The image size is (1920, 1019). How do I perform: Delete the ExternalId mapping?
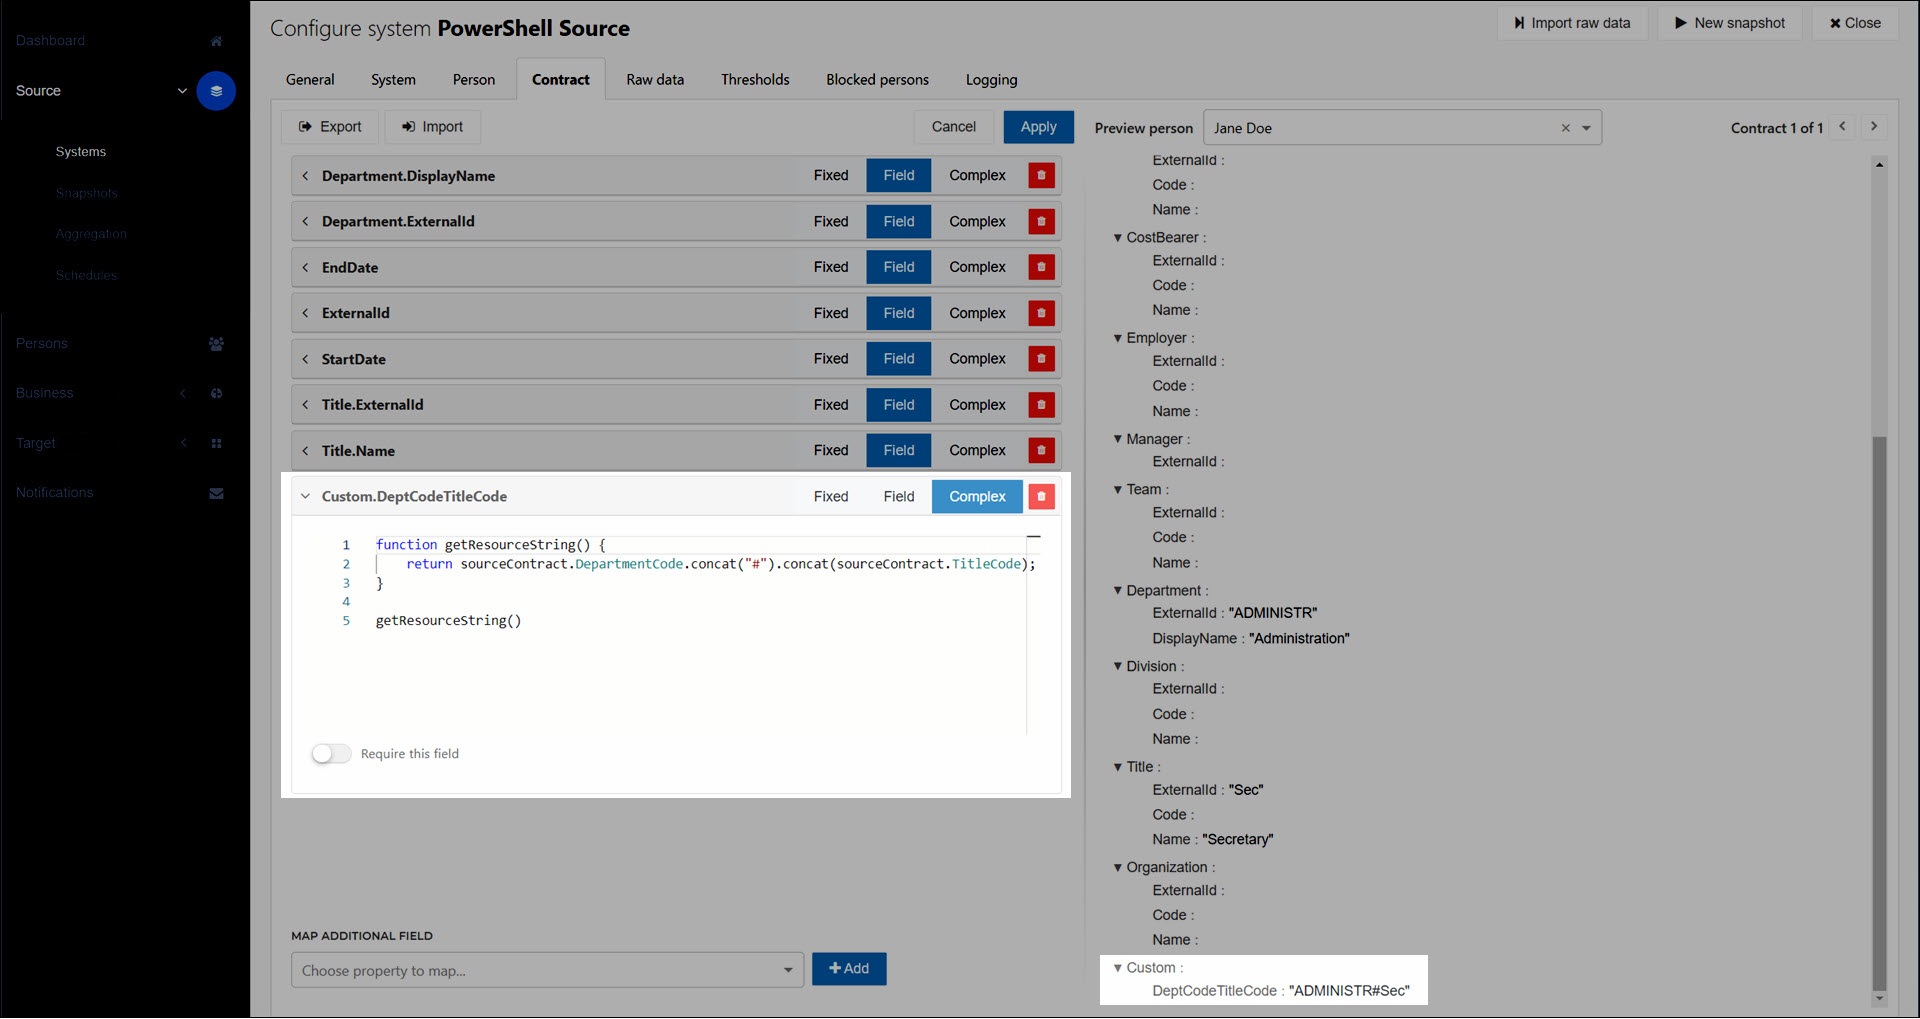click(1041, 314)
